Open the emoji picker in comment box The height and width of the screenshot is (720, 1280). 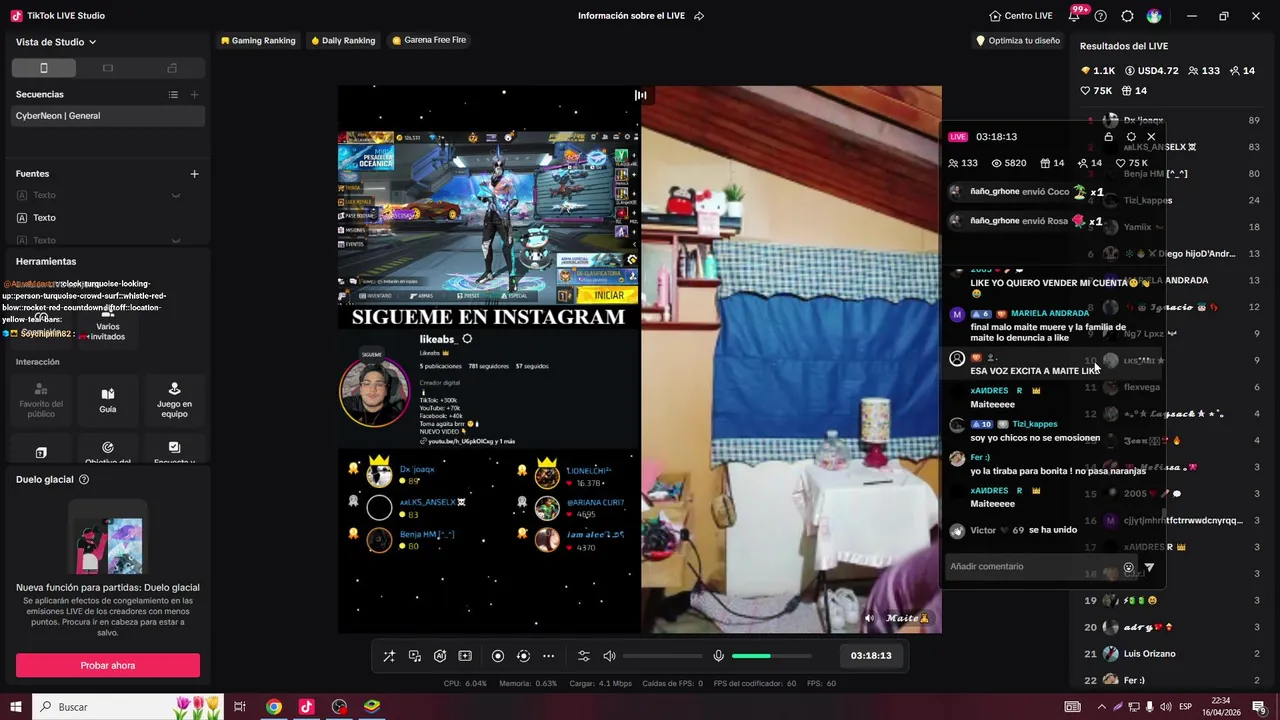1129,567
